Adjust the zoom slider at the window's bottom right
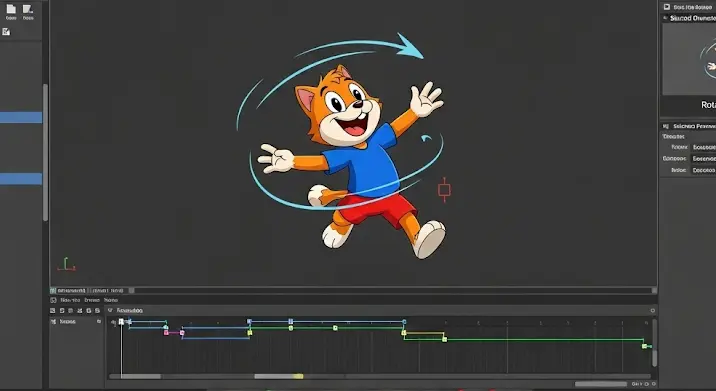 click(601, 384)
